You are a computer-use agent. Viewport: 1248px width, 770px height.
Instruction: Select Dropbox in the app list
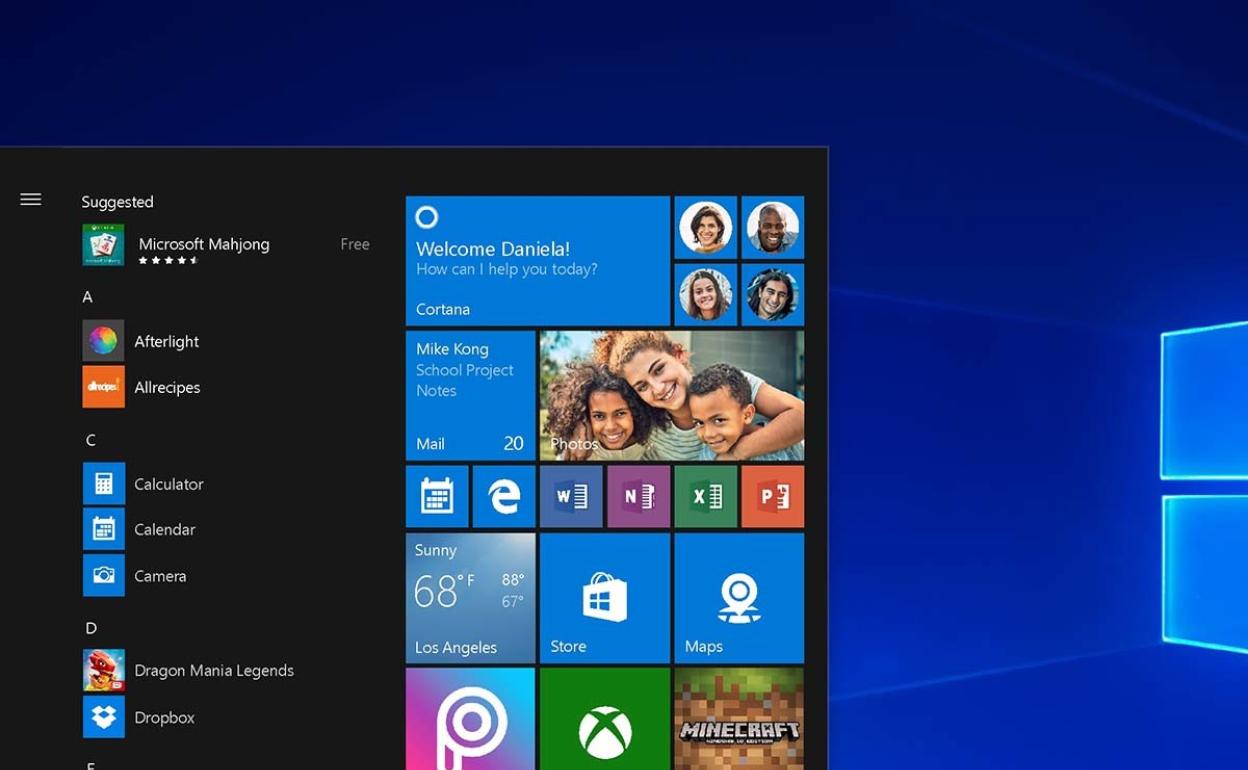coord(164,717)
